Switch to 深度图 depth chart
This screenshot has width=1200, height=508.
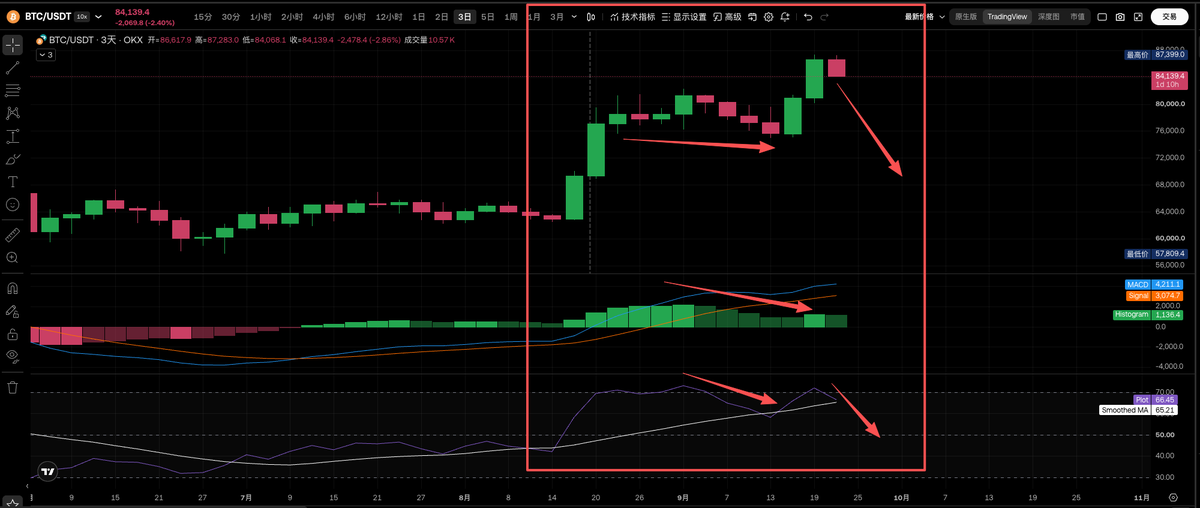point(1048,17)
